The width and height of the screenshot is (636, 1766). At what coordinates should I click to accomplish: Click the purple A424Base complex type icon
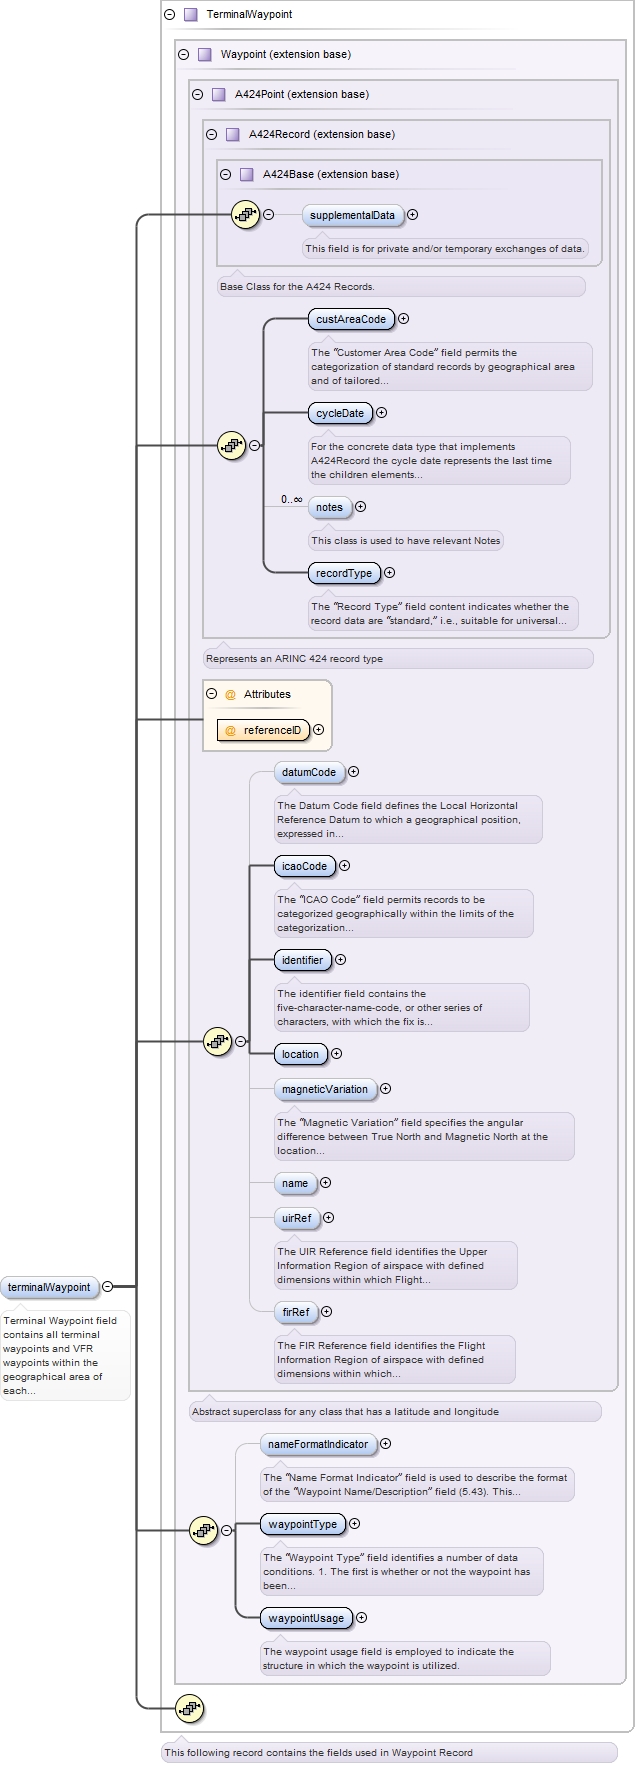pos(246,174)
